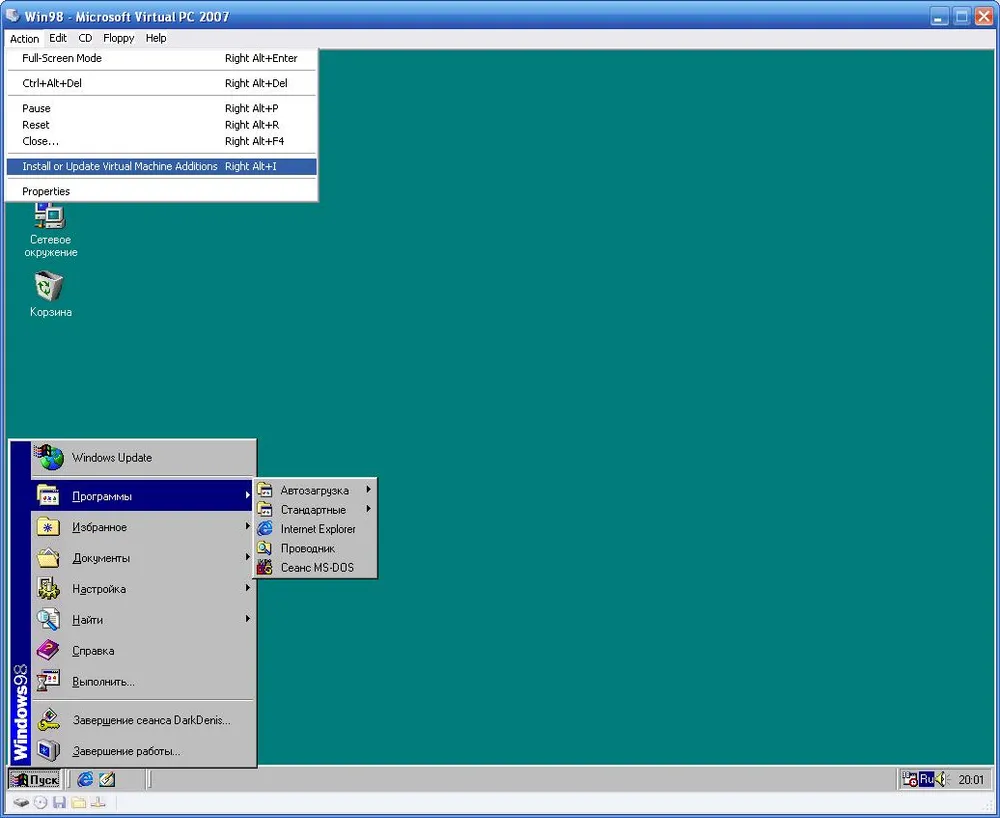This screenshot has height=818, width=1000.
Task: Click the floppy disk status bar icon
Action: pos(59,802)
